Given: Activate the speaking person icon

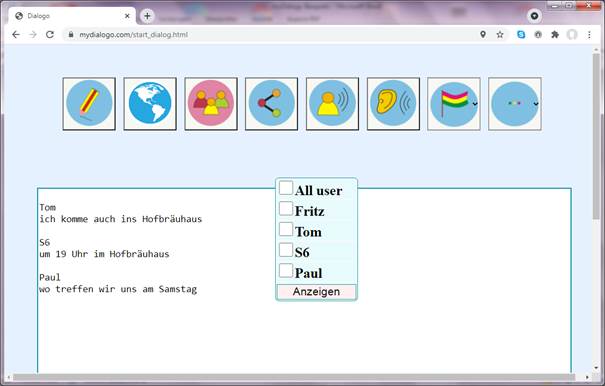Looking at the screenshot, I should pos(332,104).
